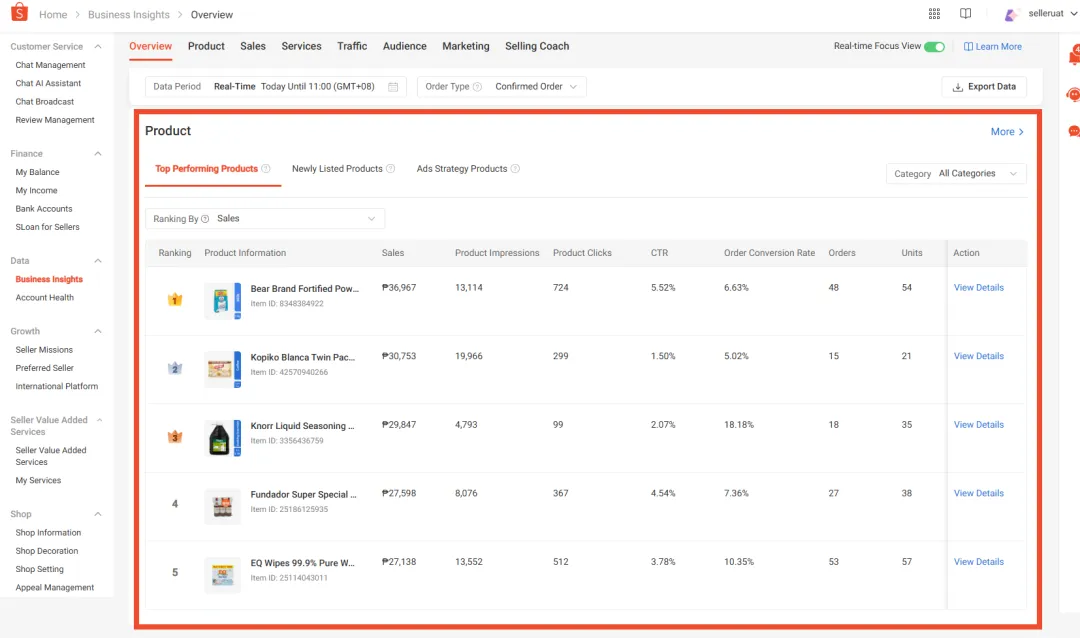Open Account Health in the sidebar

point(44,298)
